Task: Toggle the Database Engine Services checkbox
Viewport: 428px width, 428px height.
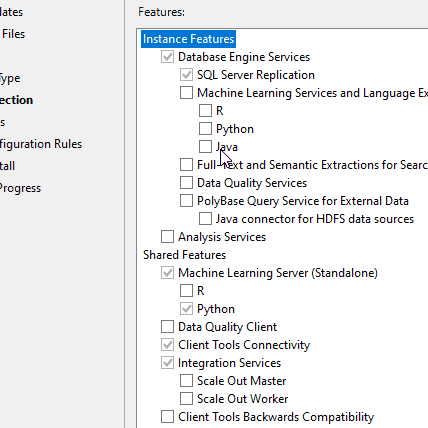Action: click(x=167, y=57)
